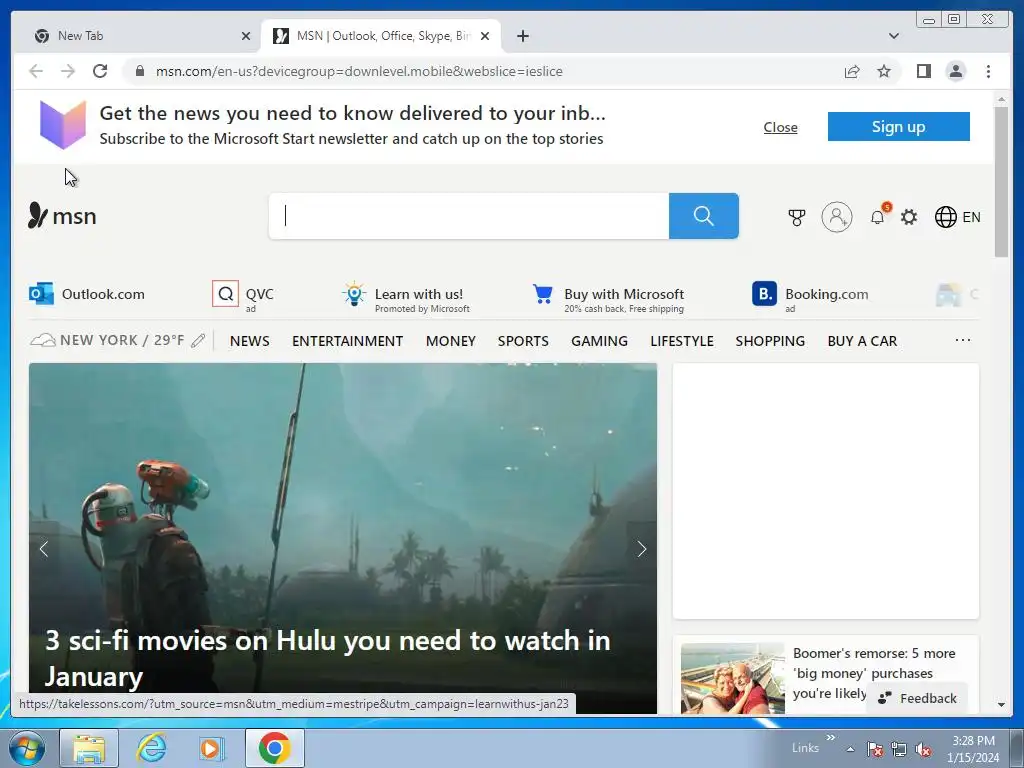Open the NEWS section
The width and height of the screenshot is (1024, 768).
[x=249, y=341]
